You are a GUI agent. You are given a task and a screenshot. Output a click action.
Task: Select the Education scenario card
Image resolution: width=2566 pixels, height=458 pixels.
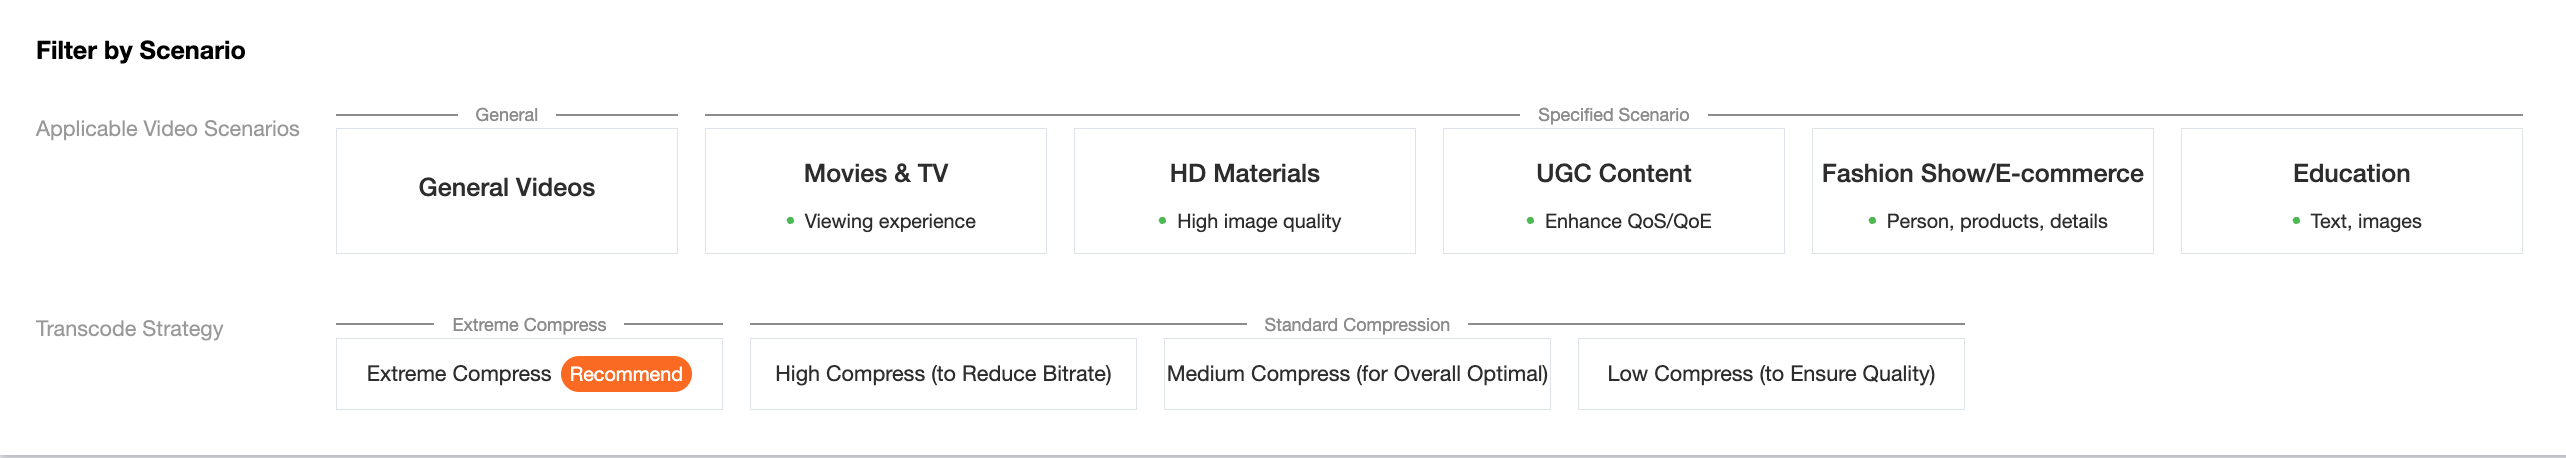pos(2351,190)
